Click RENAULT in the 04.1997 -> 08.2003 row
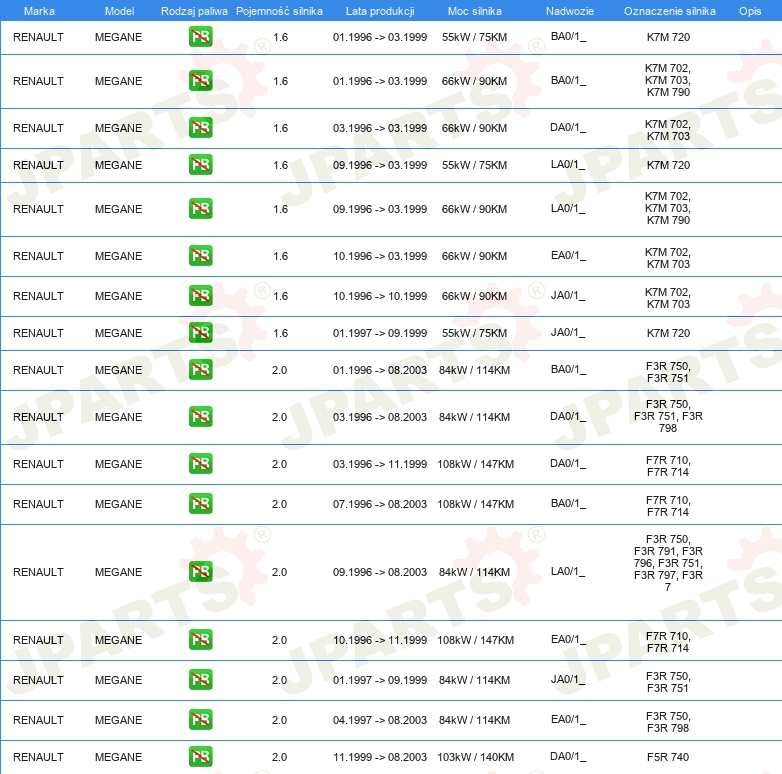This screenshot has width=782, height=774. point(38,720)
